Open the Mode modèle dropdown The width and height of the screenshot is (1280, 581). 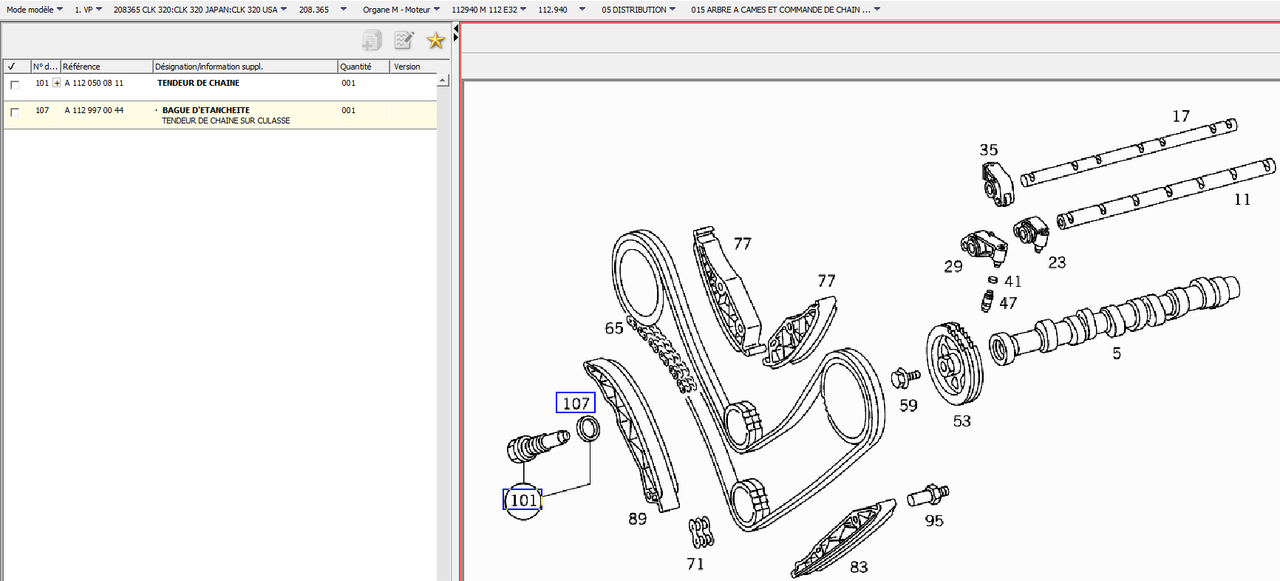tap(34, 9)
